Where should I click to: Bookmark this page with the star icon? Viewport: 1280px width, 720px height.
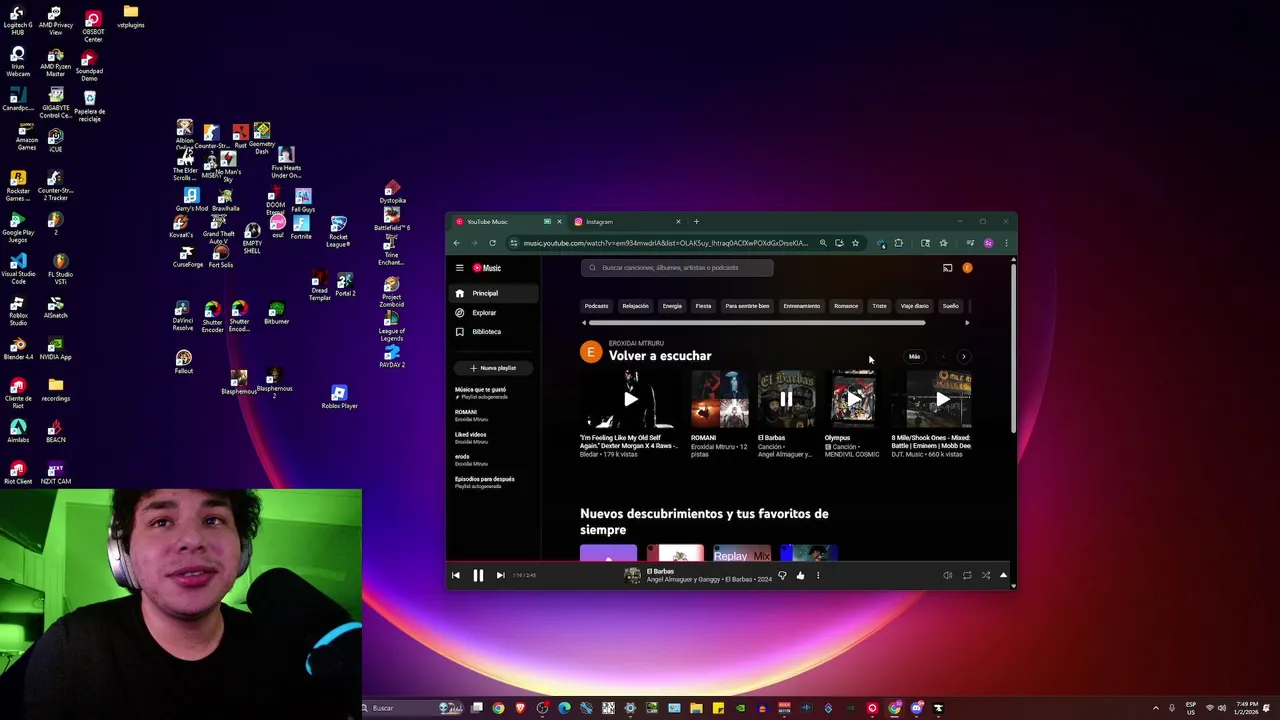pyautogui.click(x=855, y=243)
